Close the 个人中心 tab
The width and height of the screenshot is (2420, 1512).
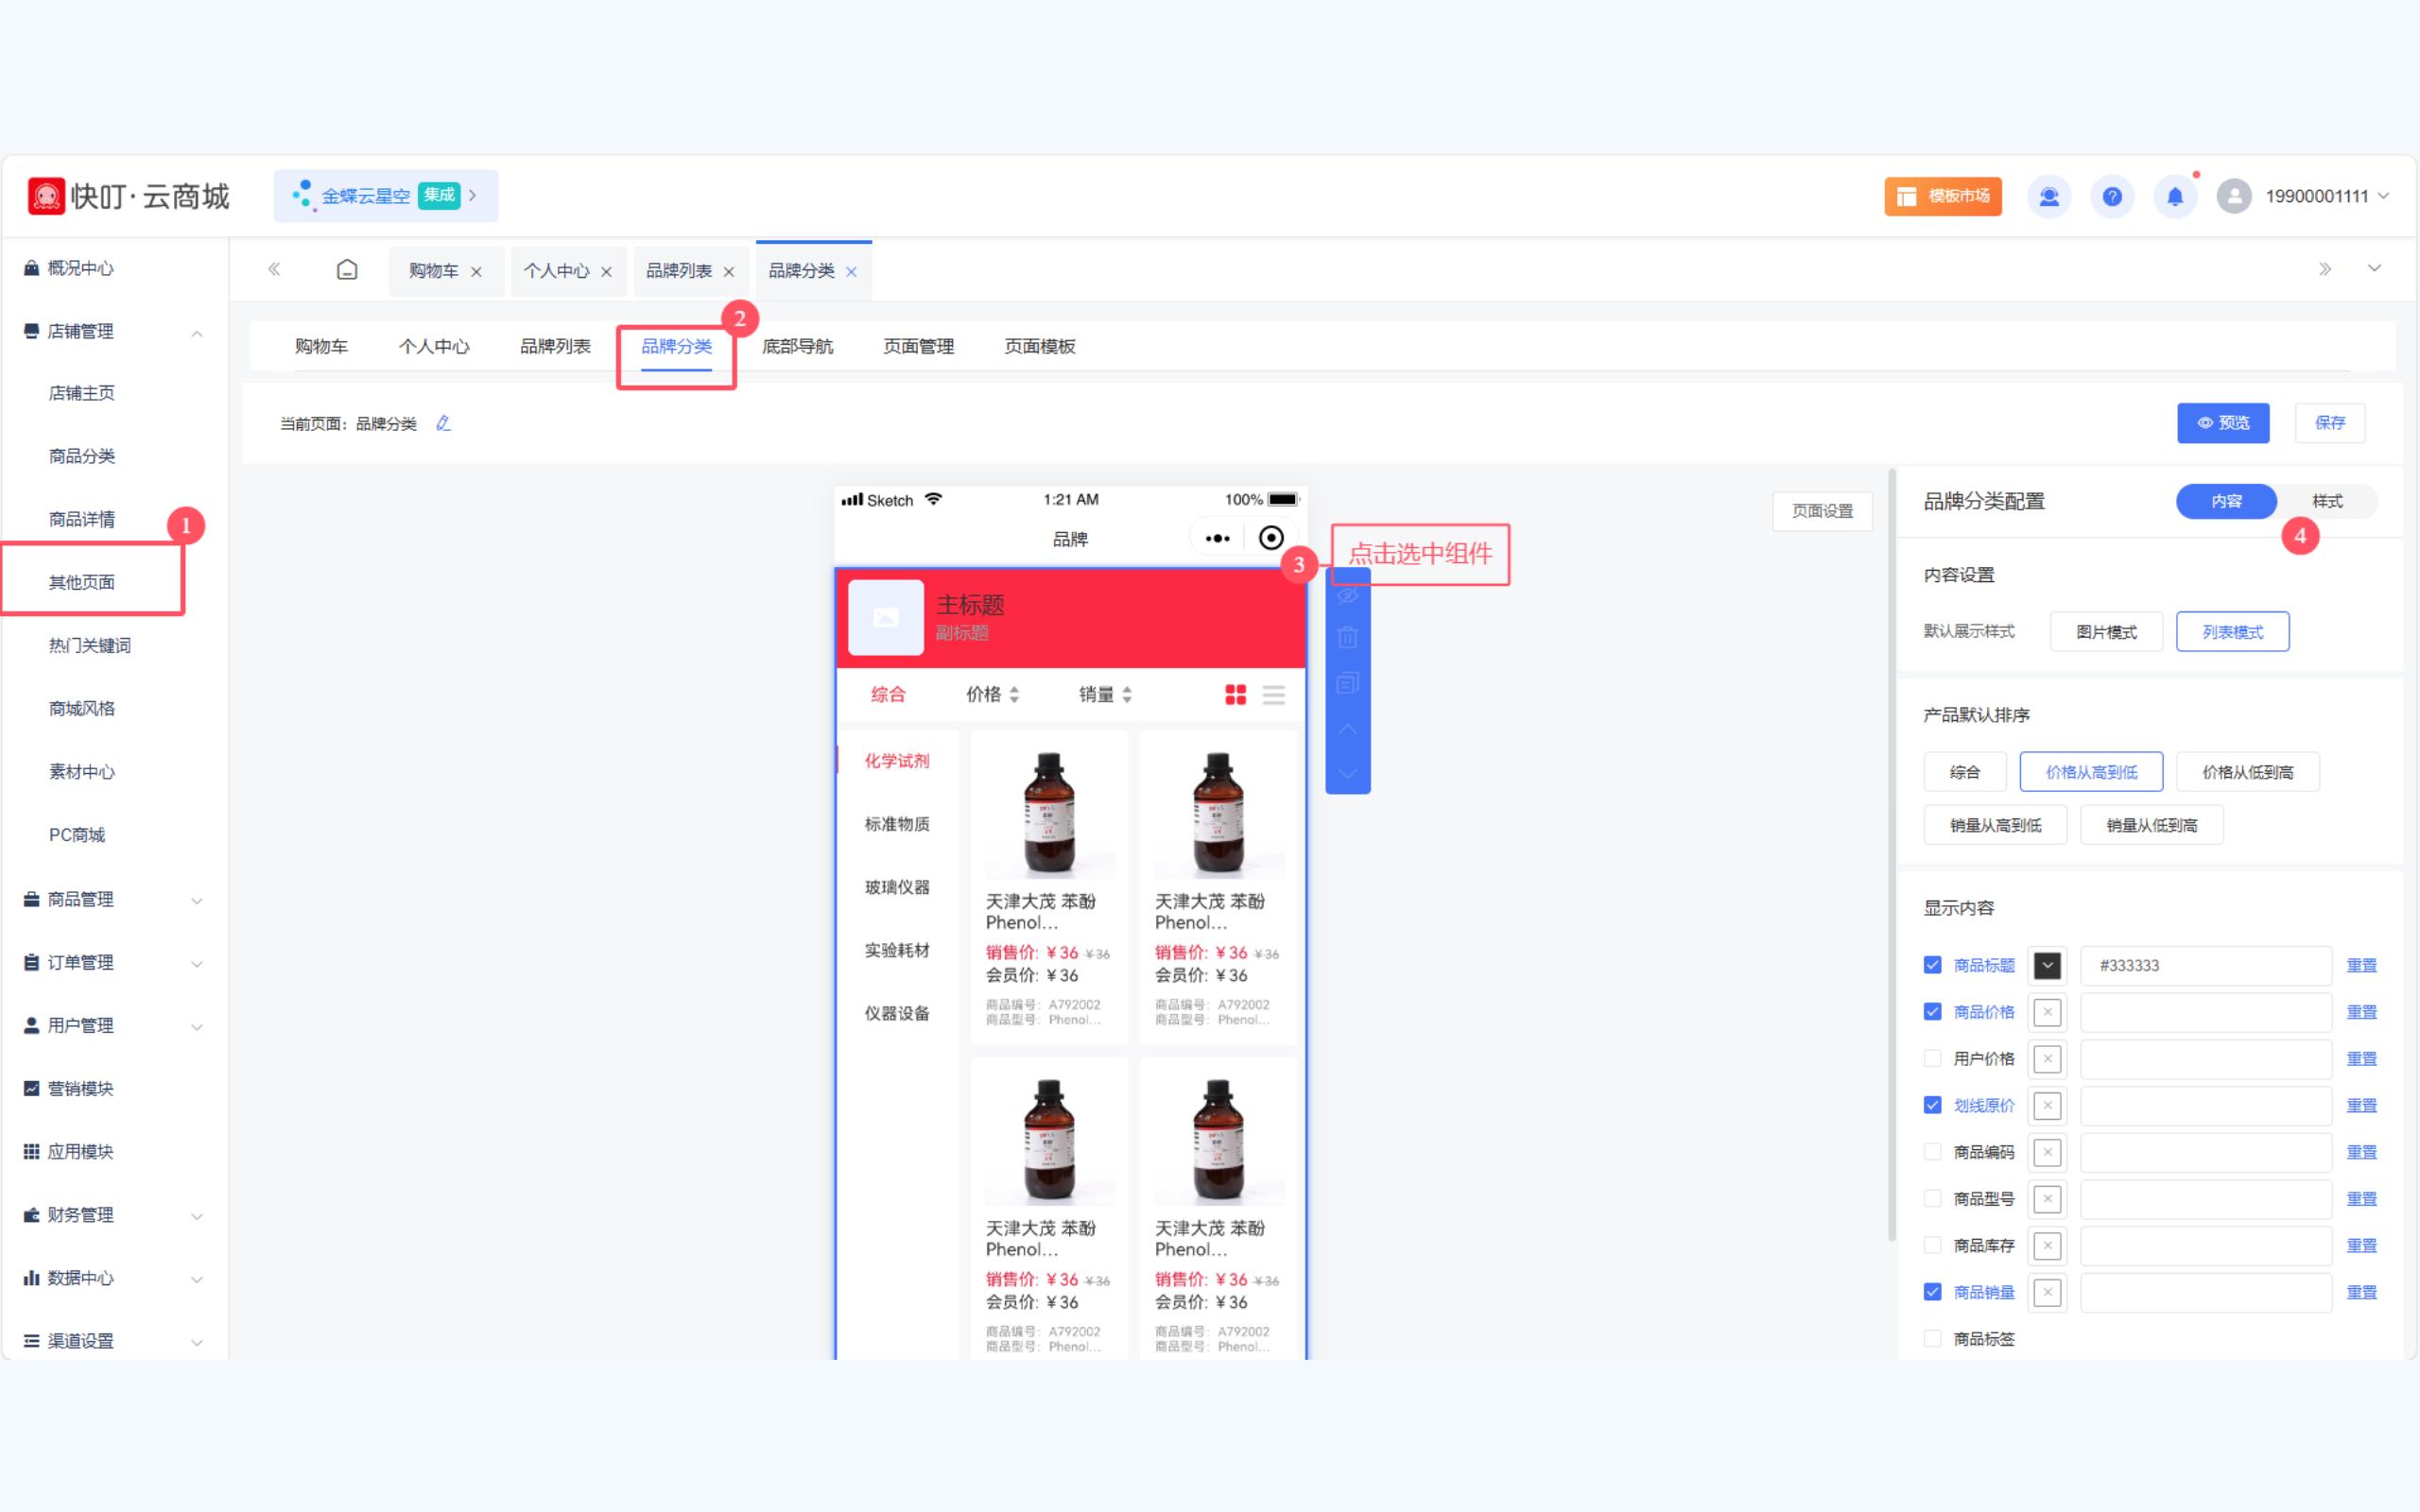tap(606, 272)
